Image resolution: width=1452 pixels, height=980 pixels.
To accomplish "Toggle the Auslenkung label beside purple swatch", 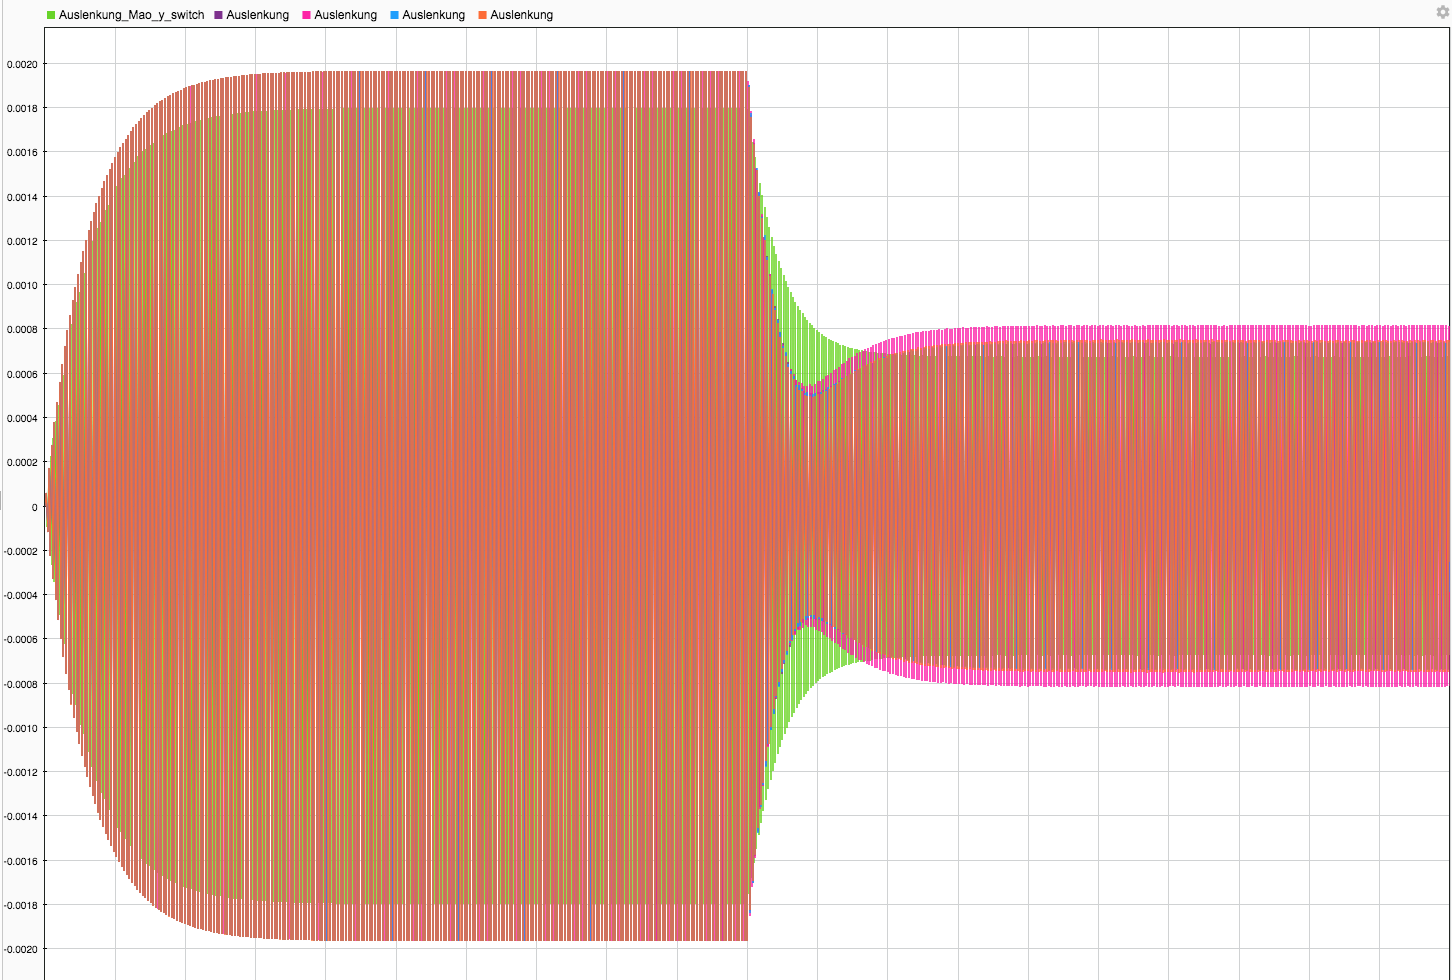I will (x=257, y=15).
